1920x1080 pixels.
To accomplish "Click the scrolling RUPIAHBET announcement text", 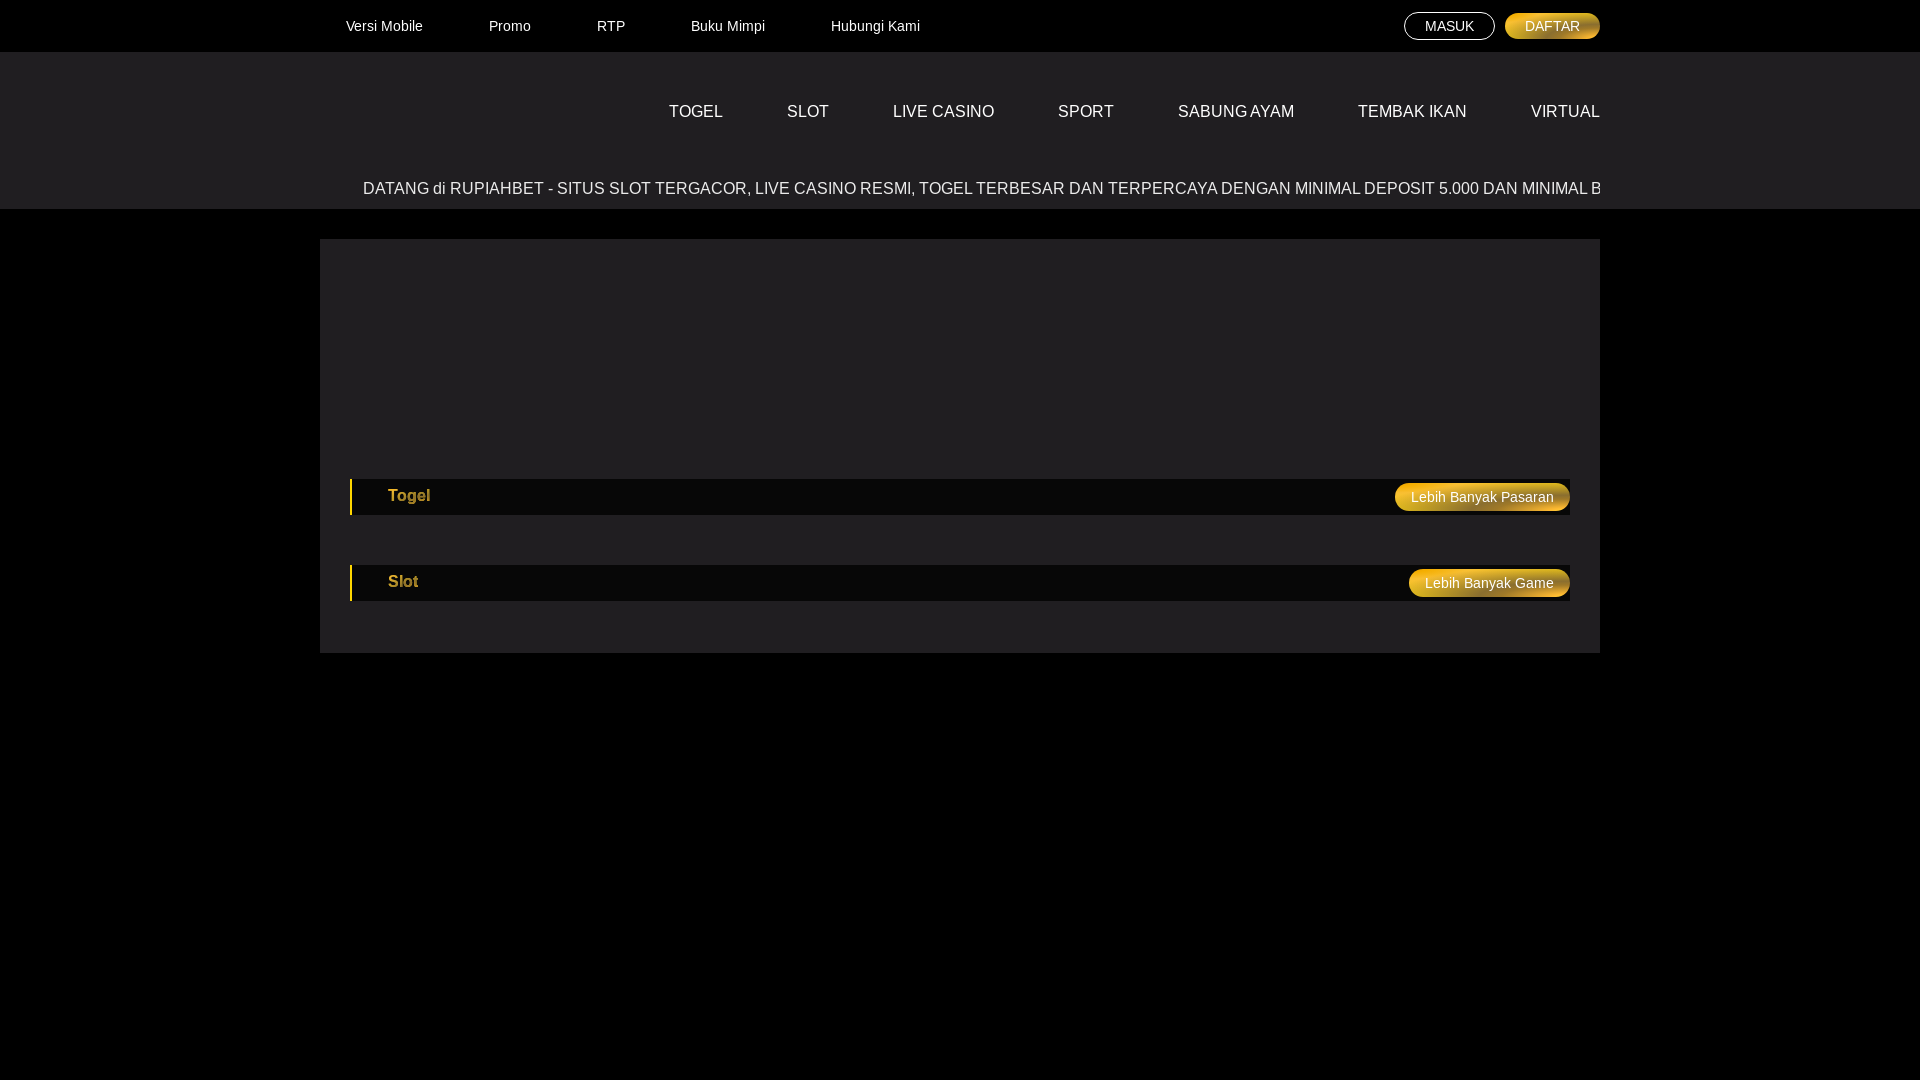I will [x=981, y=189].
